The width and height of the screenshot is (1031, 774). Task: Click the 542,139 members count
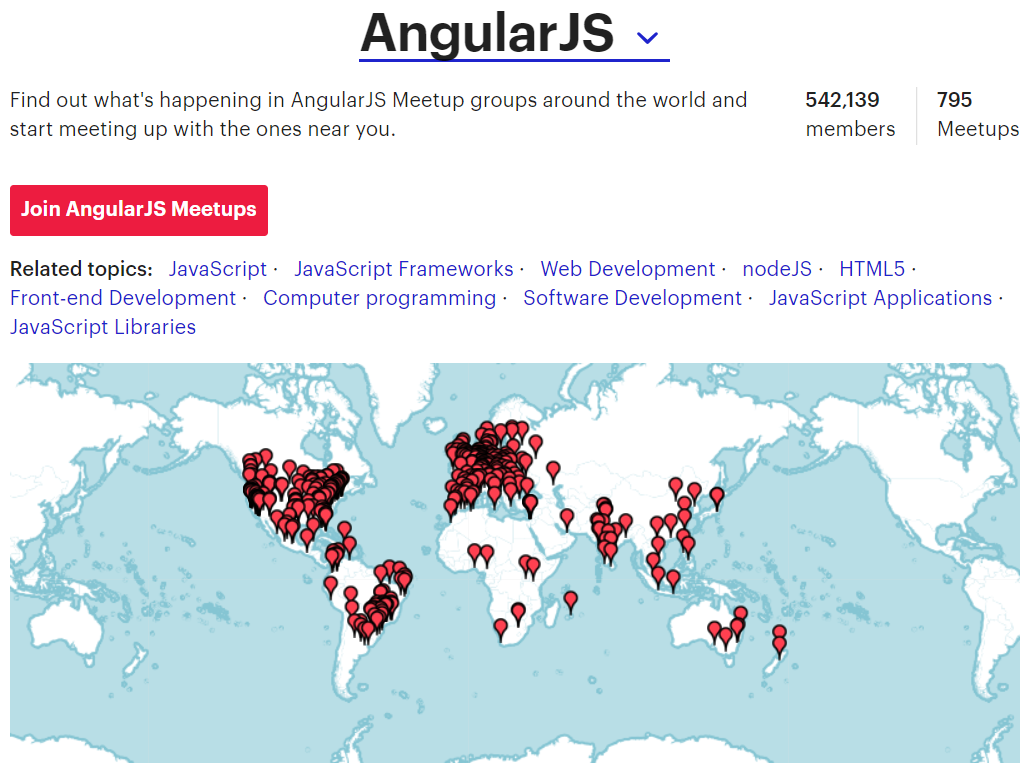coord(850,114)
